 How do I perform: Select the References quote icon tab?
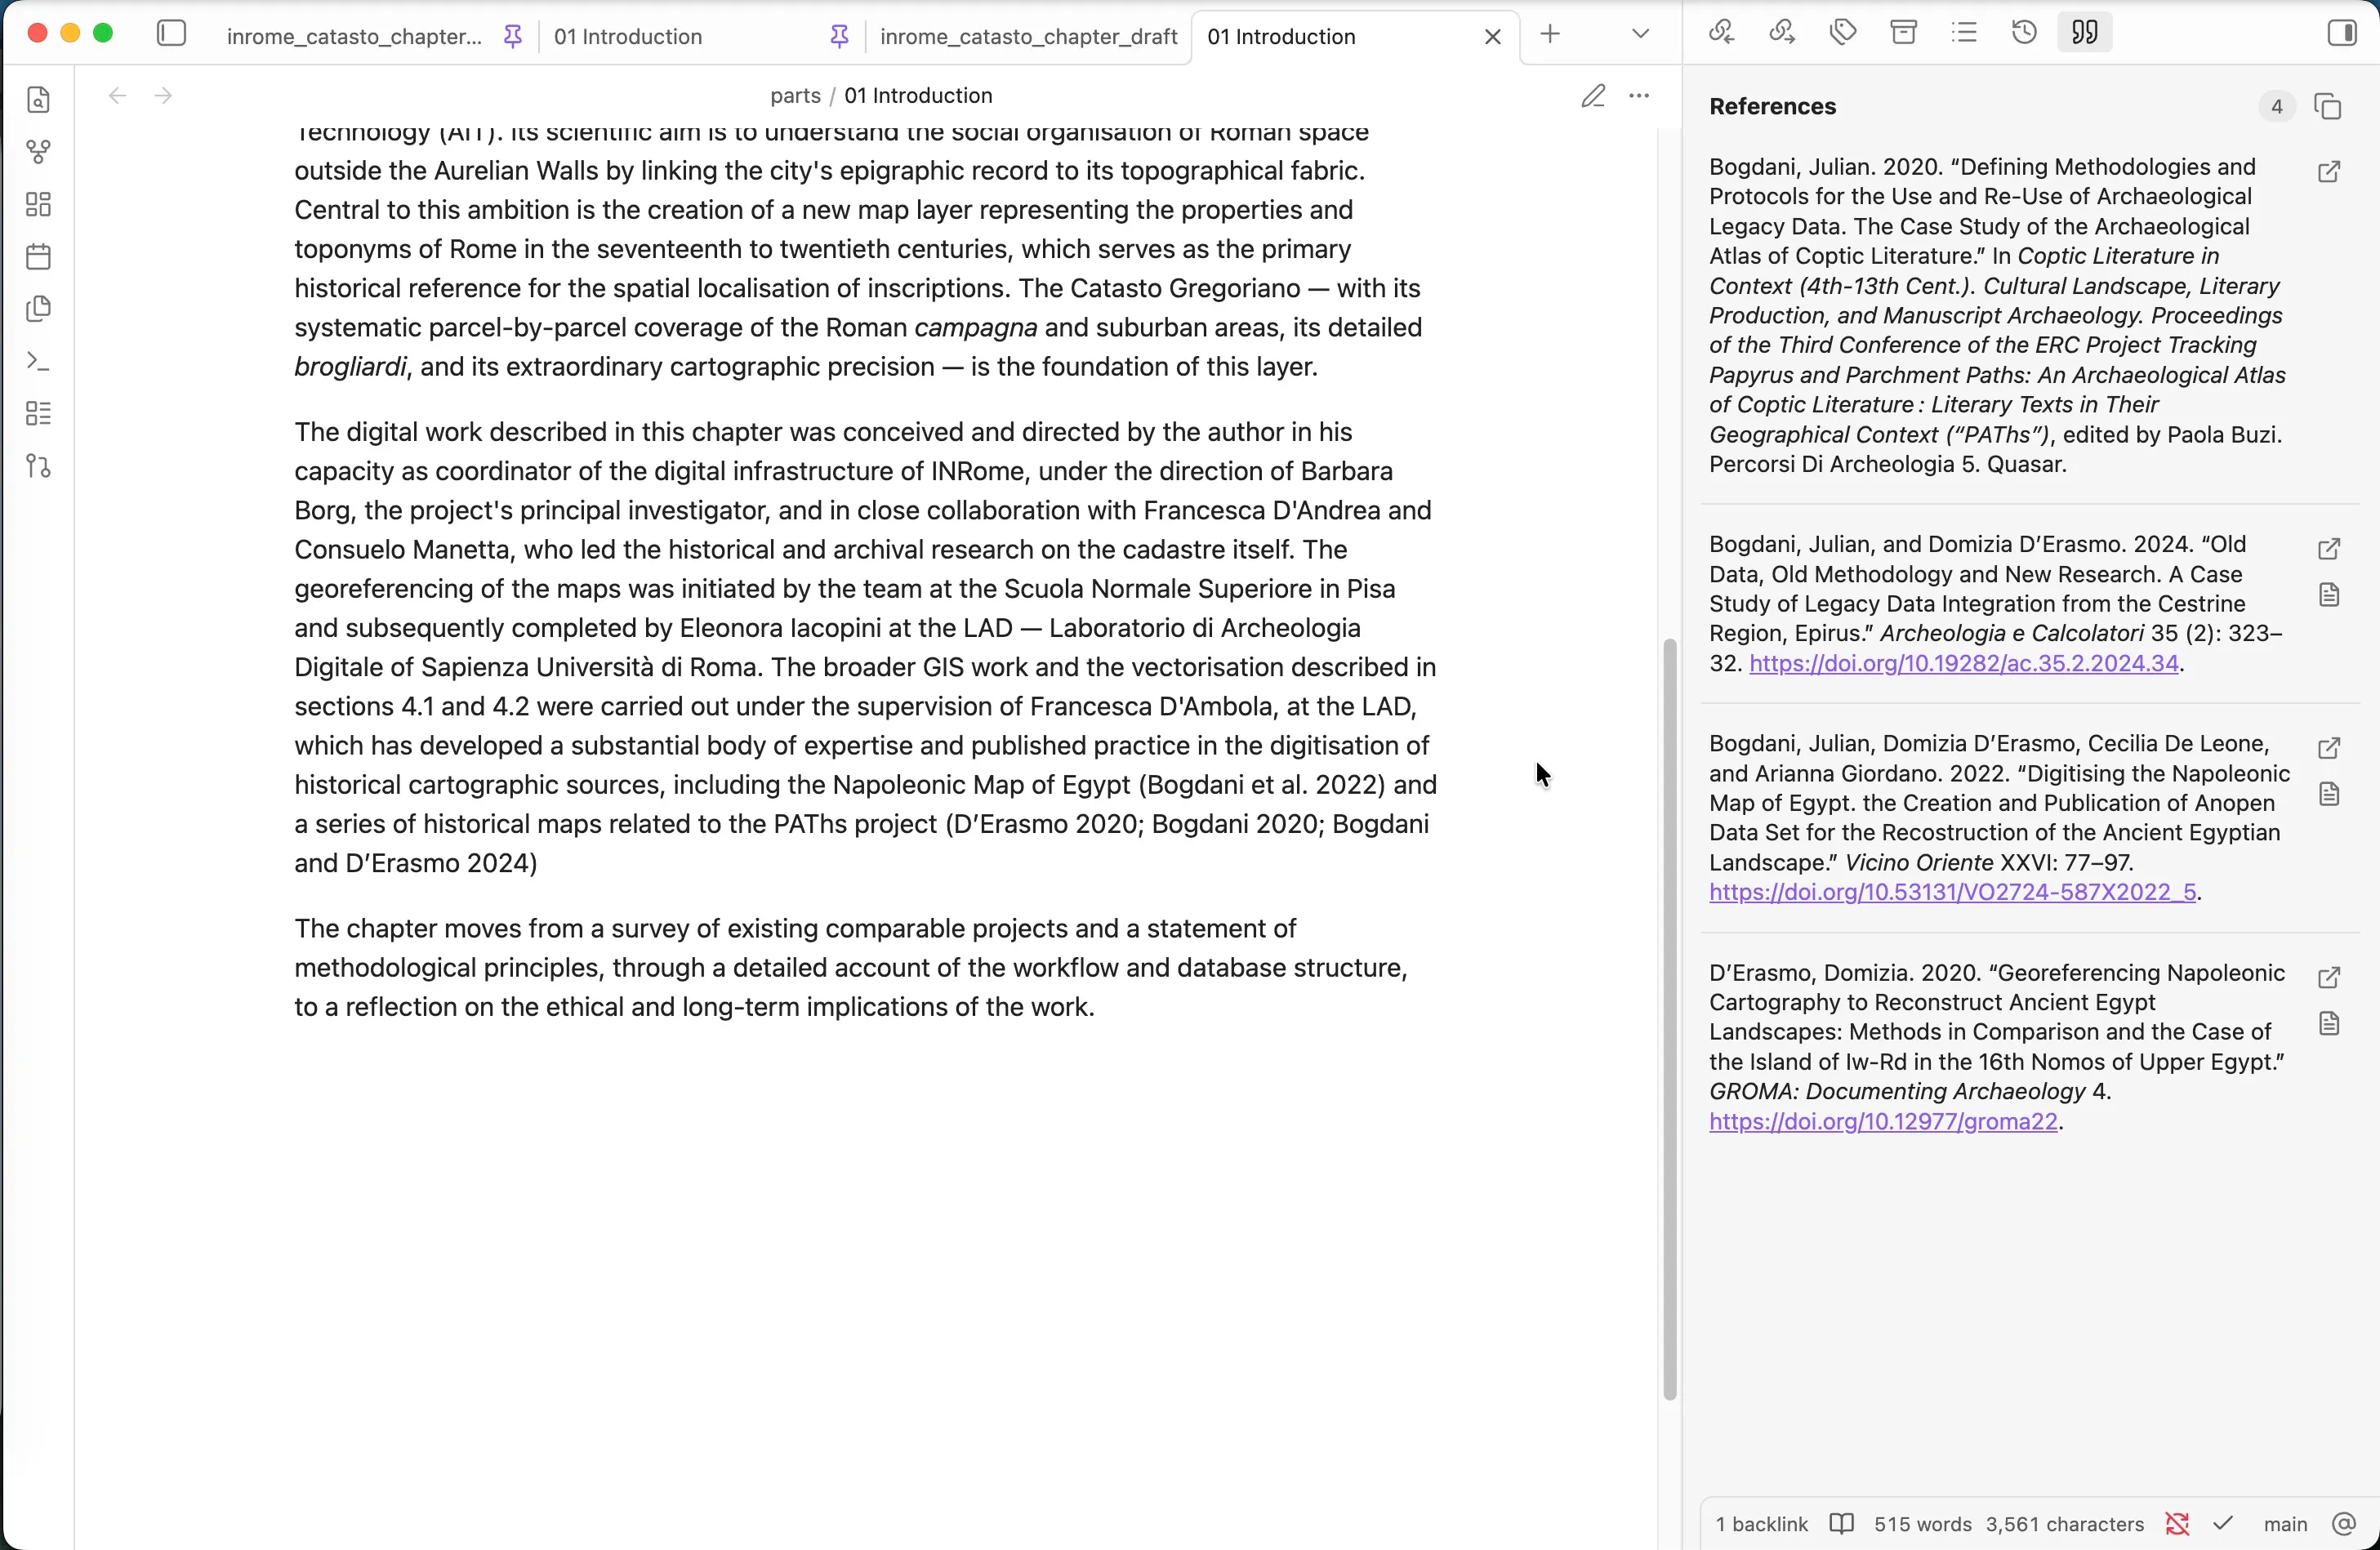[2085, 33]
